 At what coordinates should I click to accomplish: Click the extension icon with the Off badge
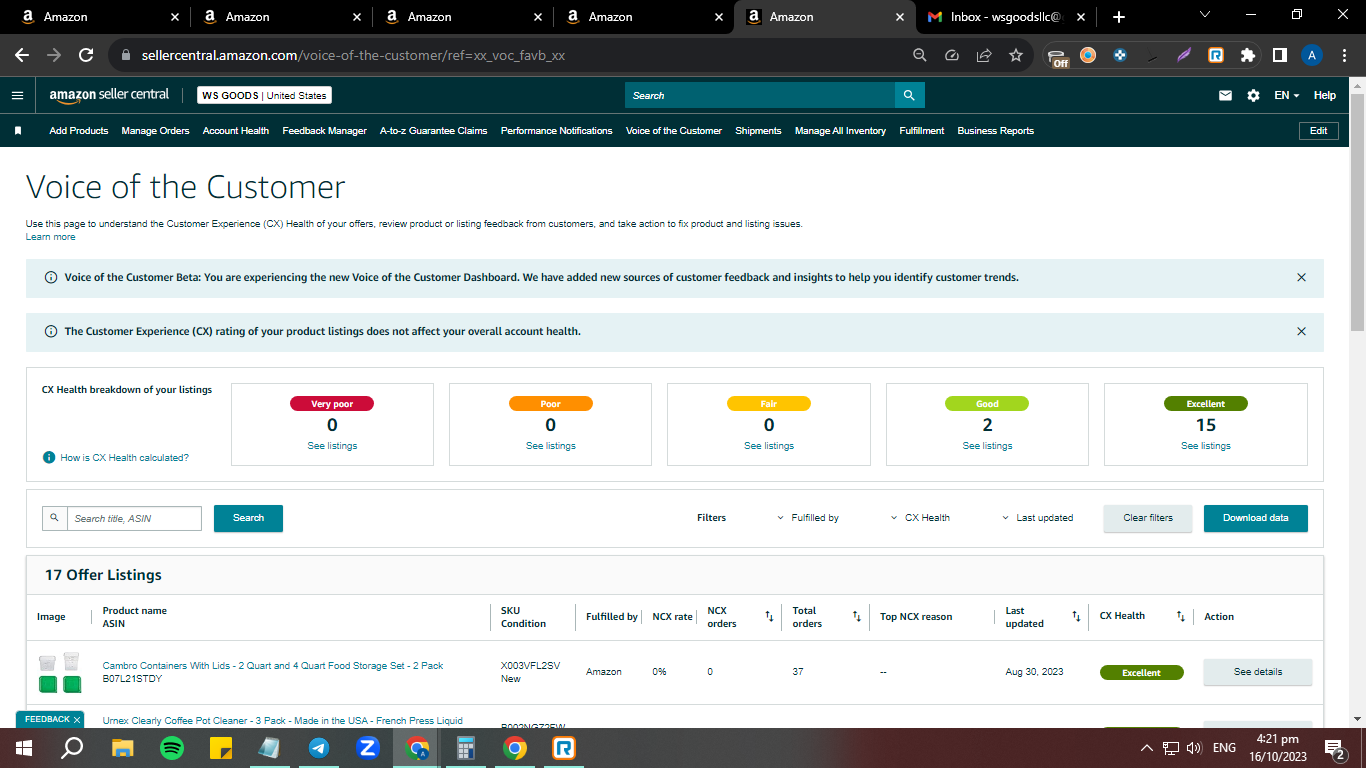pos(1059,57)
